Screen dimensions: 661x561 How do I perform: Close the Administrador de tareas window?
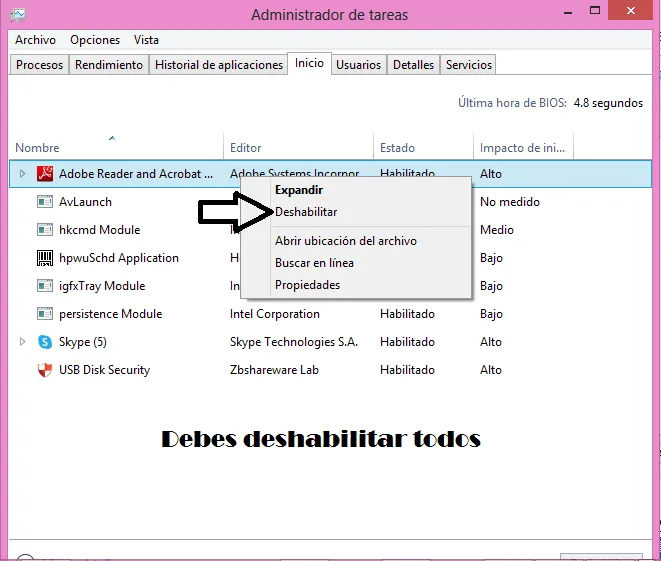tap(631, 10)
